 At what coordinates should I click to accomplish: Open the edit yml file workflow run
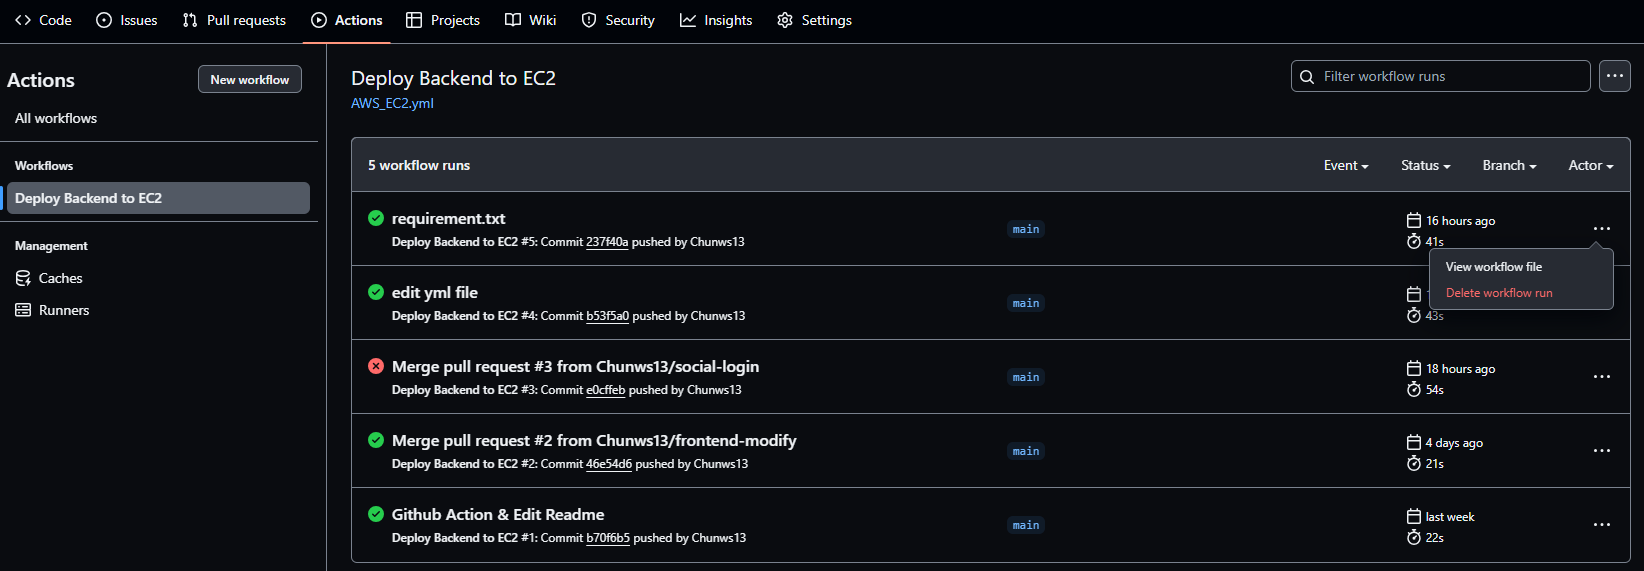click(435, 292)
